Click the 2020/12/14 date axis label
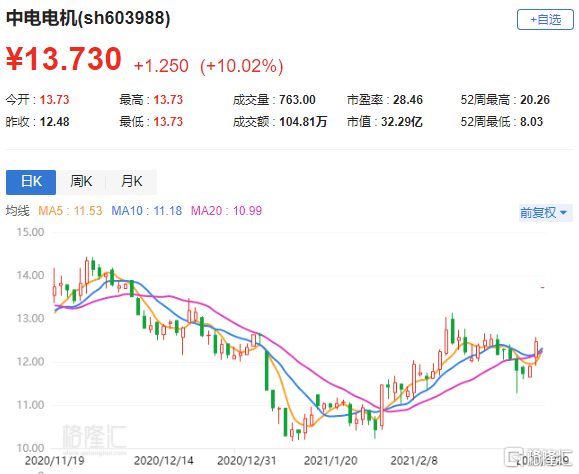579x474 pixels. pos(164,461)
